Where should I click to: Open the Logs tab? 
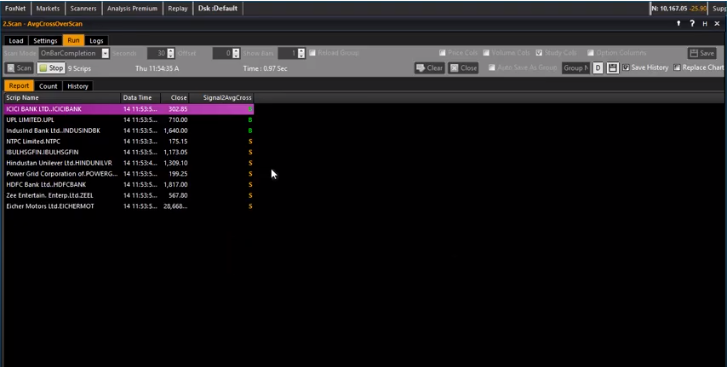(96, 41)
